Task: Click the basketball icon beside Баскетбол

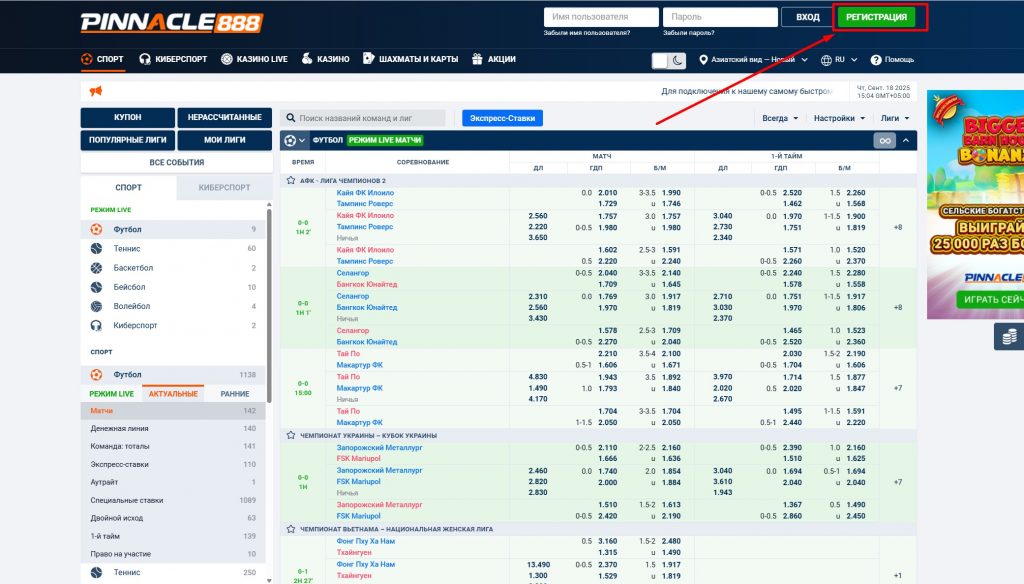Action: click(x=96, y=268)
